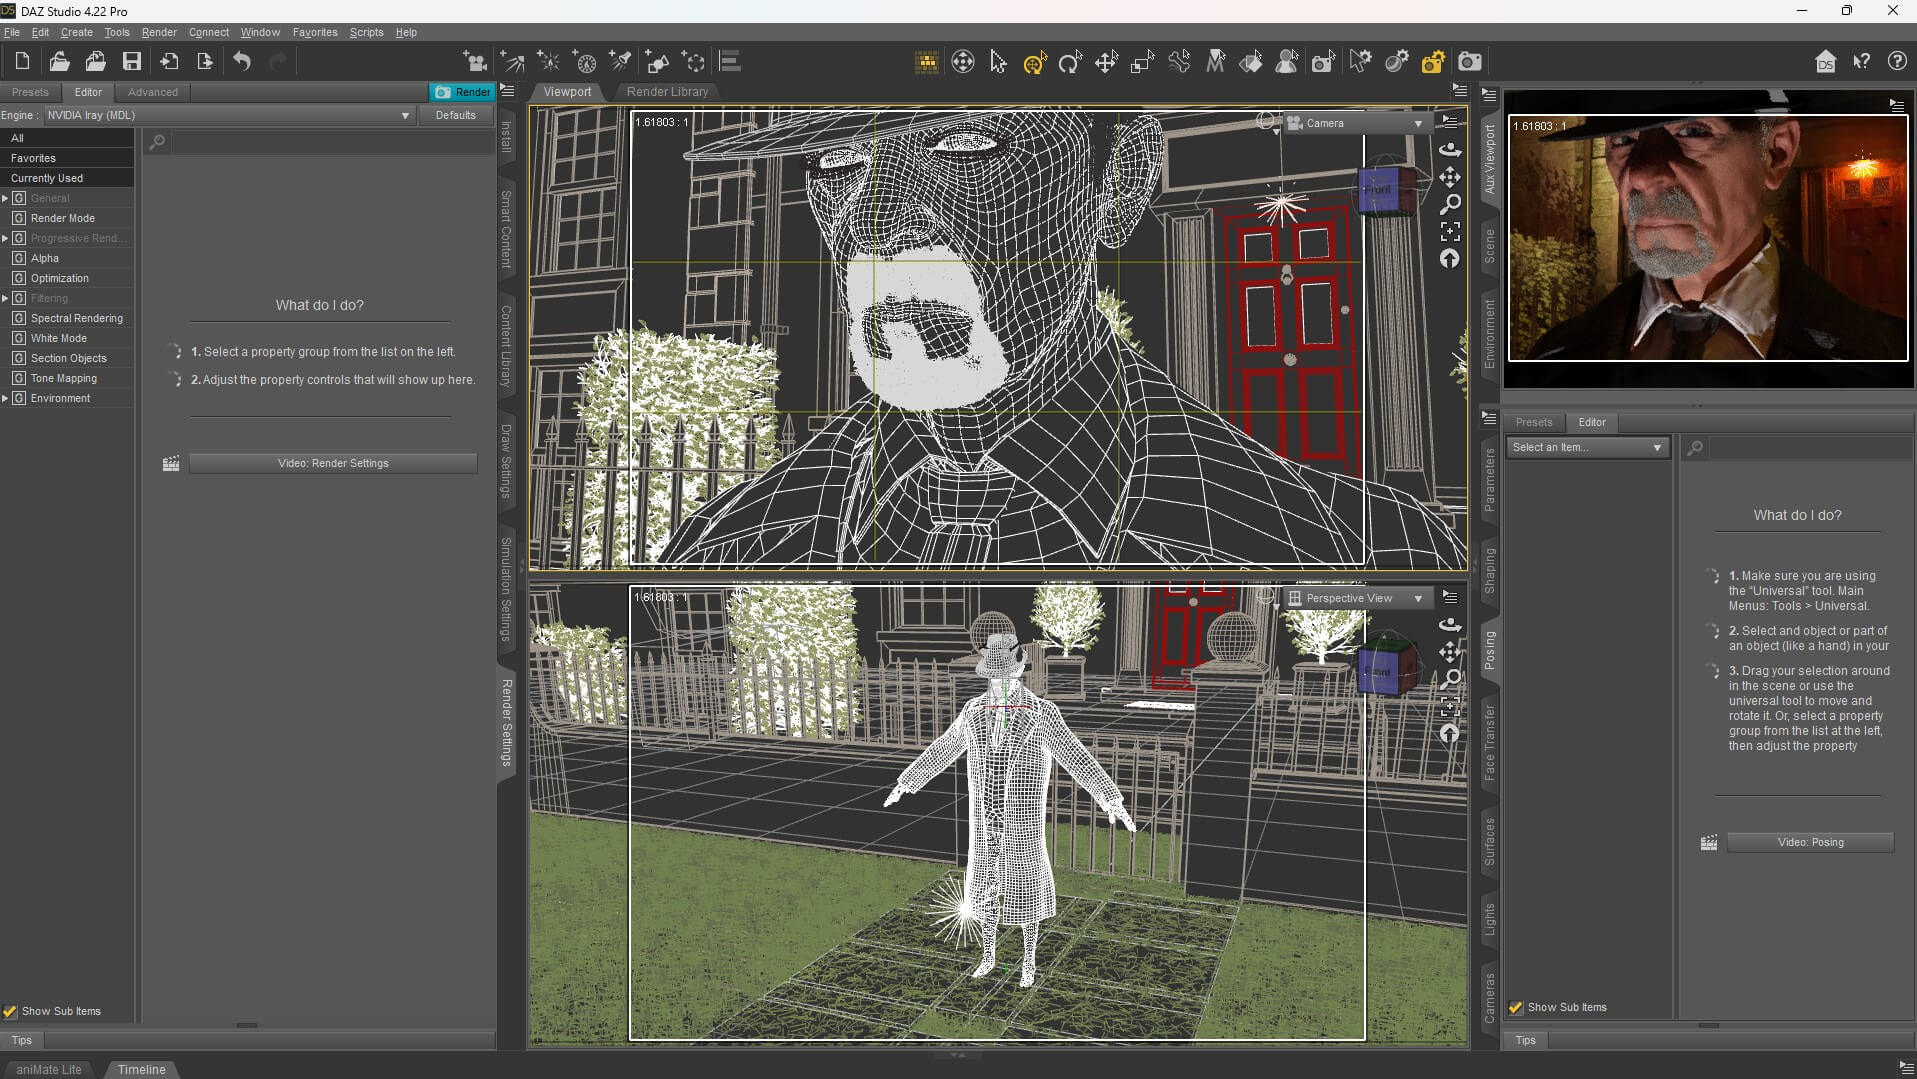Click the orbit icon in Perspective View viewport
The image size is (1917, 1079).
coord(1450,624)
